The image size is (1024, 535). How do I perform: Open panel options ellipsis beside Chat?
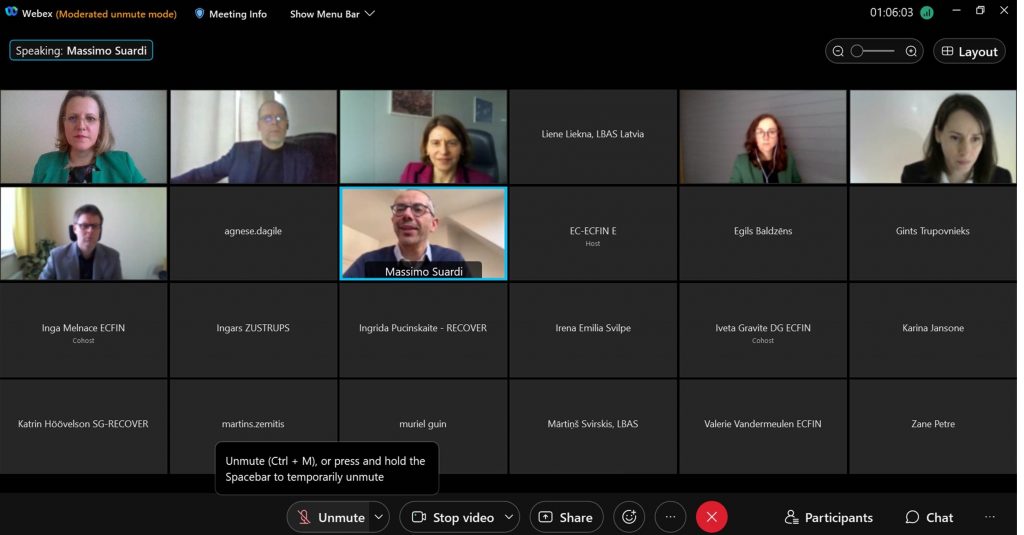pyautogui.click(x=990, y=517)
